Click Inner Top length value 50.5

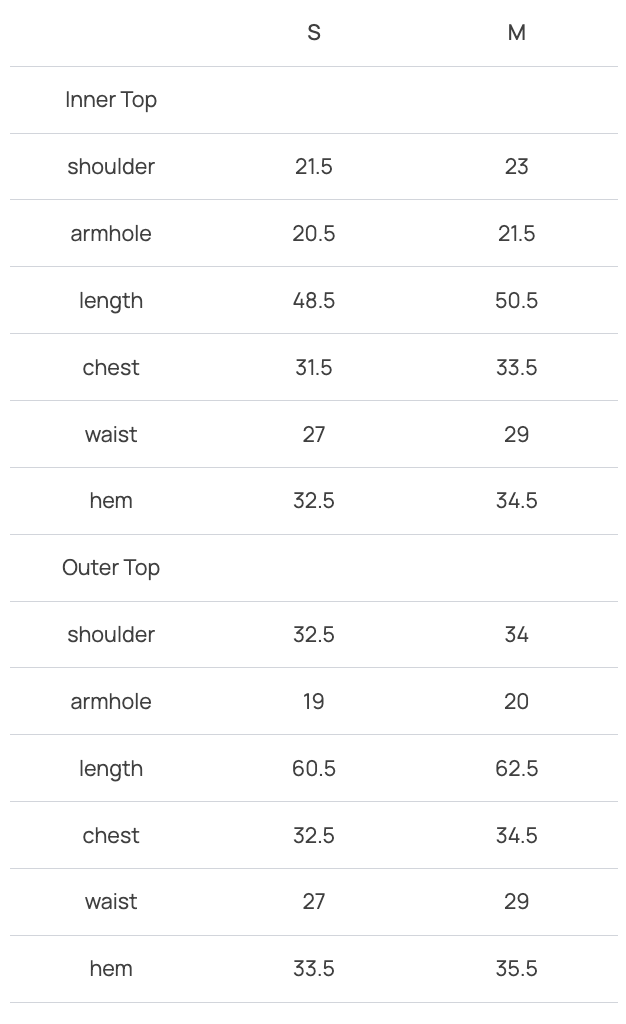coord(516,301)
